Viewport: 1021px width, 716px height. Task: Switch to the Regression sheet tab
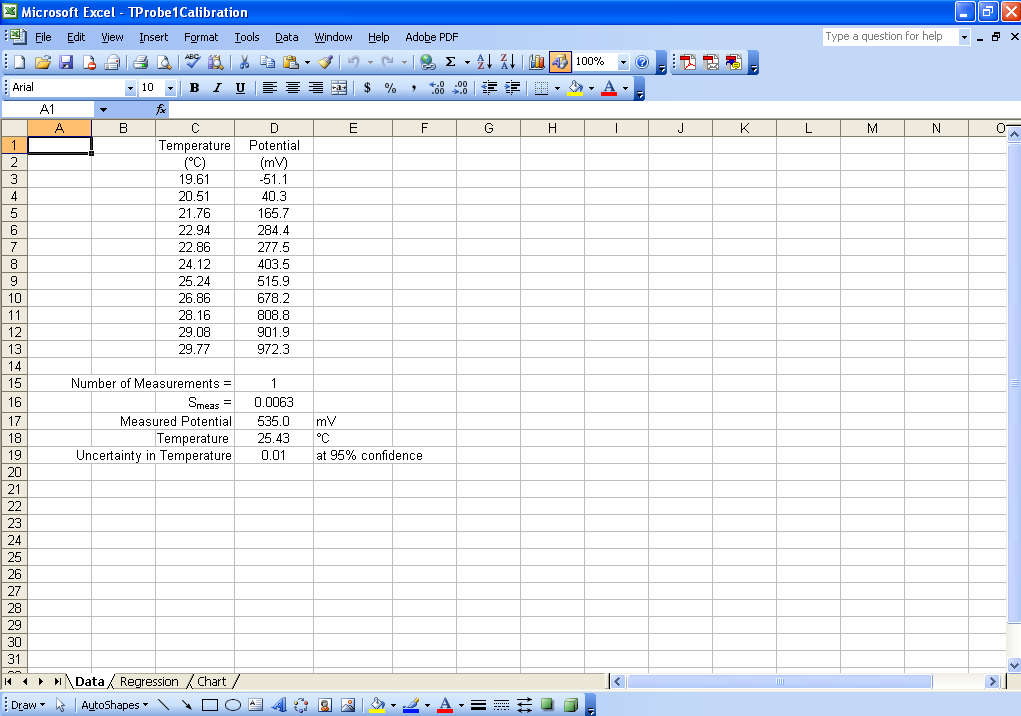point(149,682)
